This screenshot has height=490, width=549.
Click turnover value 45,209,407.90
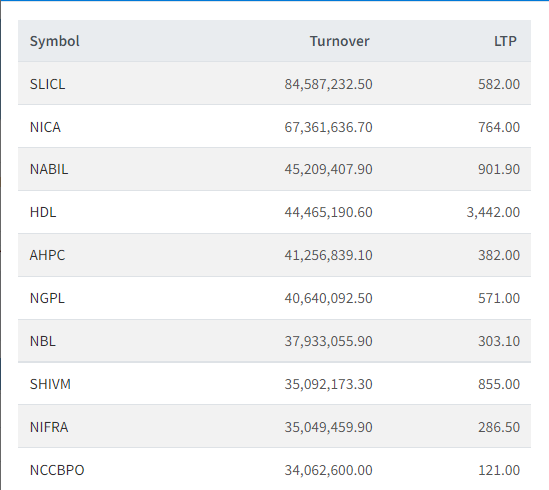[x=328, y=170]
